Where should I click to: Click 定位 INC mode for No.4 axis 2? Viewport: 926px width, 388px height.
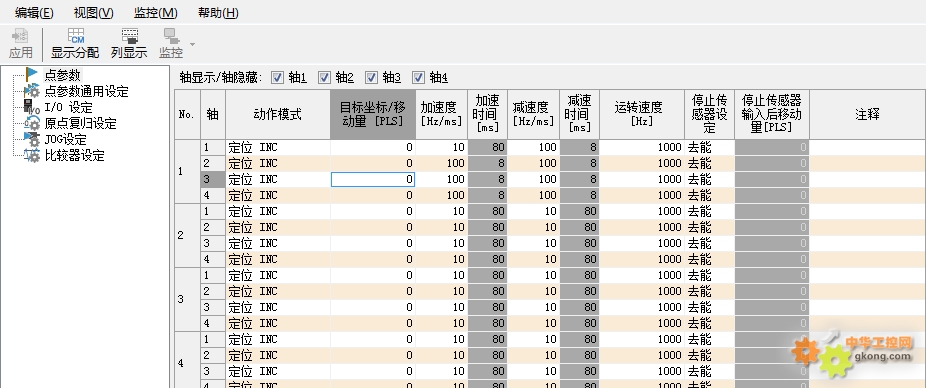pos(278,355)
